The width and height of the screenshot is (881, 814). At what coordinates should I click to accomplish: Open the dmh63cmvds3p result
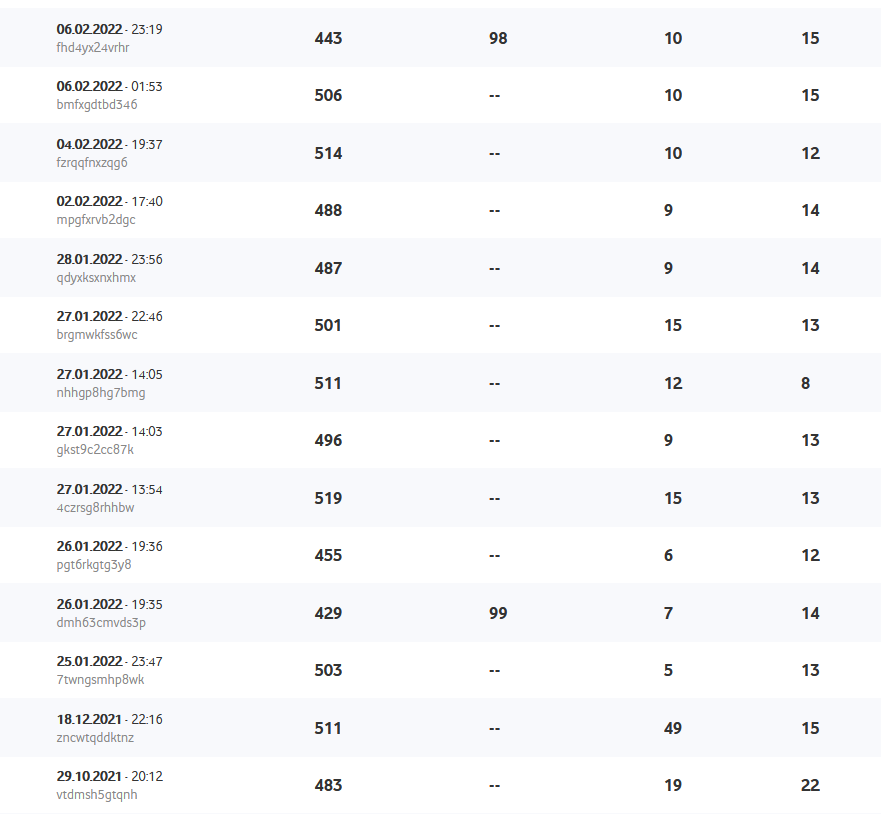[x=101, y=622]
